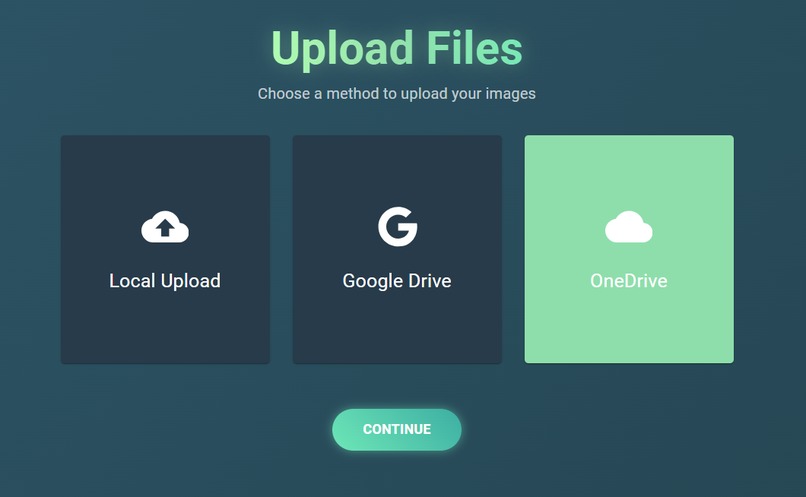Click the OneDrive cloud icon
806x497 pixels.
pos(629,227)
